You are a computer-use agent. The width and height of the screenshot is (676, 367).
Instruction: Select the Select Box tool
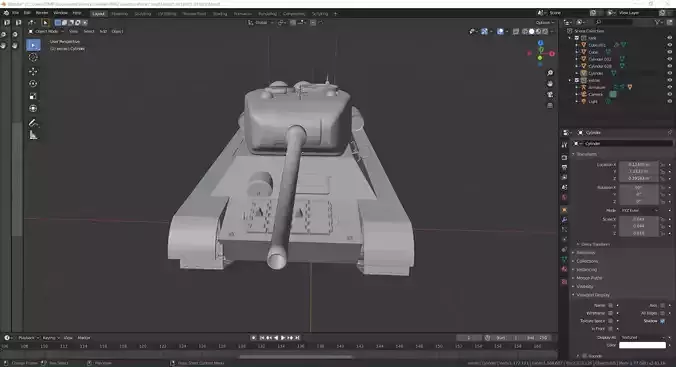coord(33,45)
